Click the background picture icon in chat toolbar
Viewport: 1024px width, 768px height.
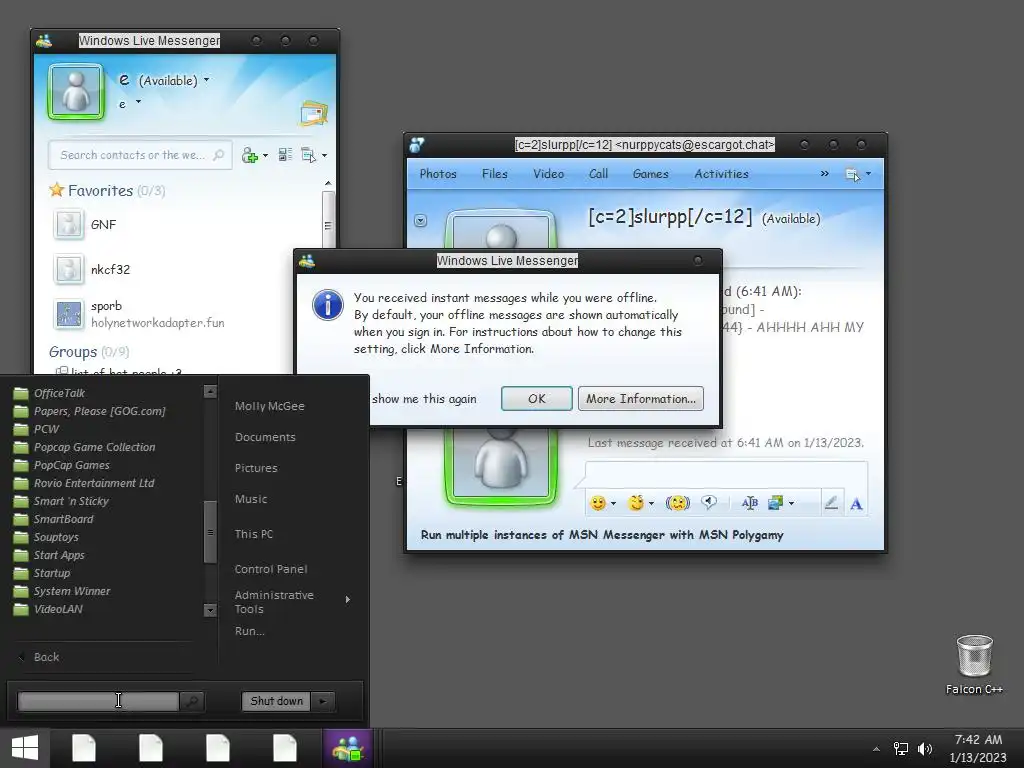(x=775, y=502)
